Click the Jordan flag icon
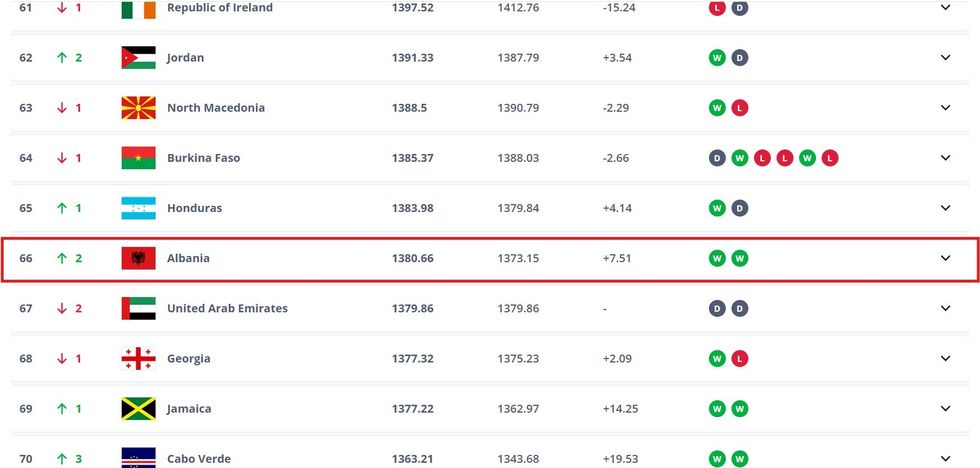980x468 pixels. [x=138, y=58]
